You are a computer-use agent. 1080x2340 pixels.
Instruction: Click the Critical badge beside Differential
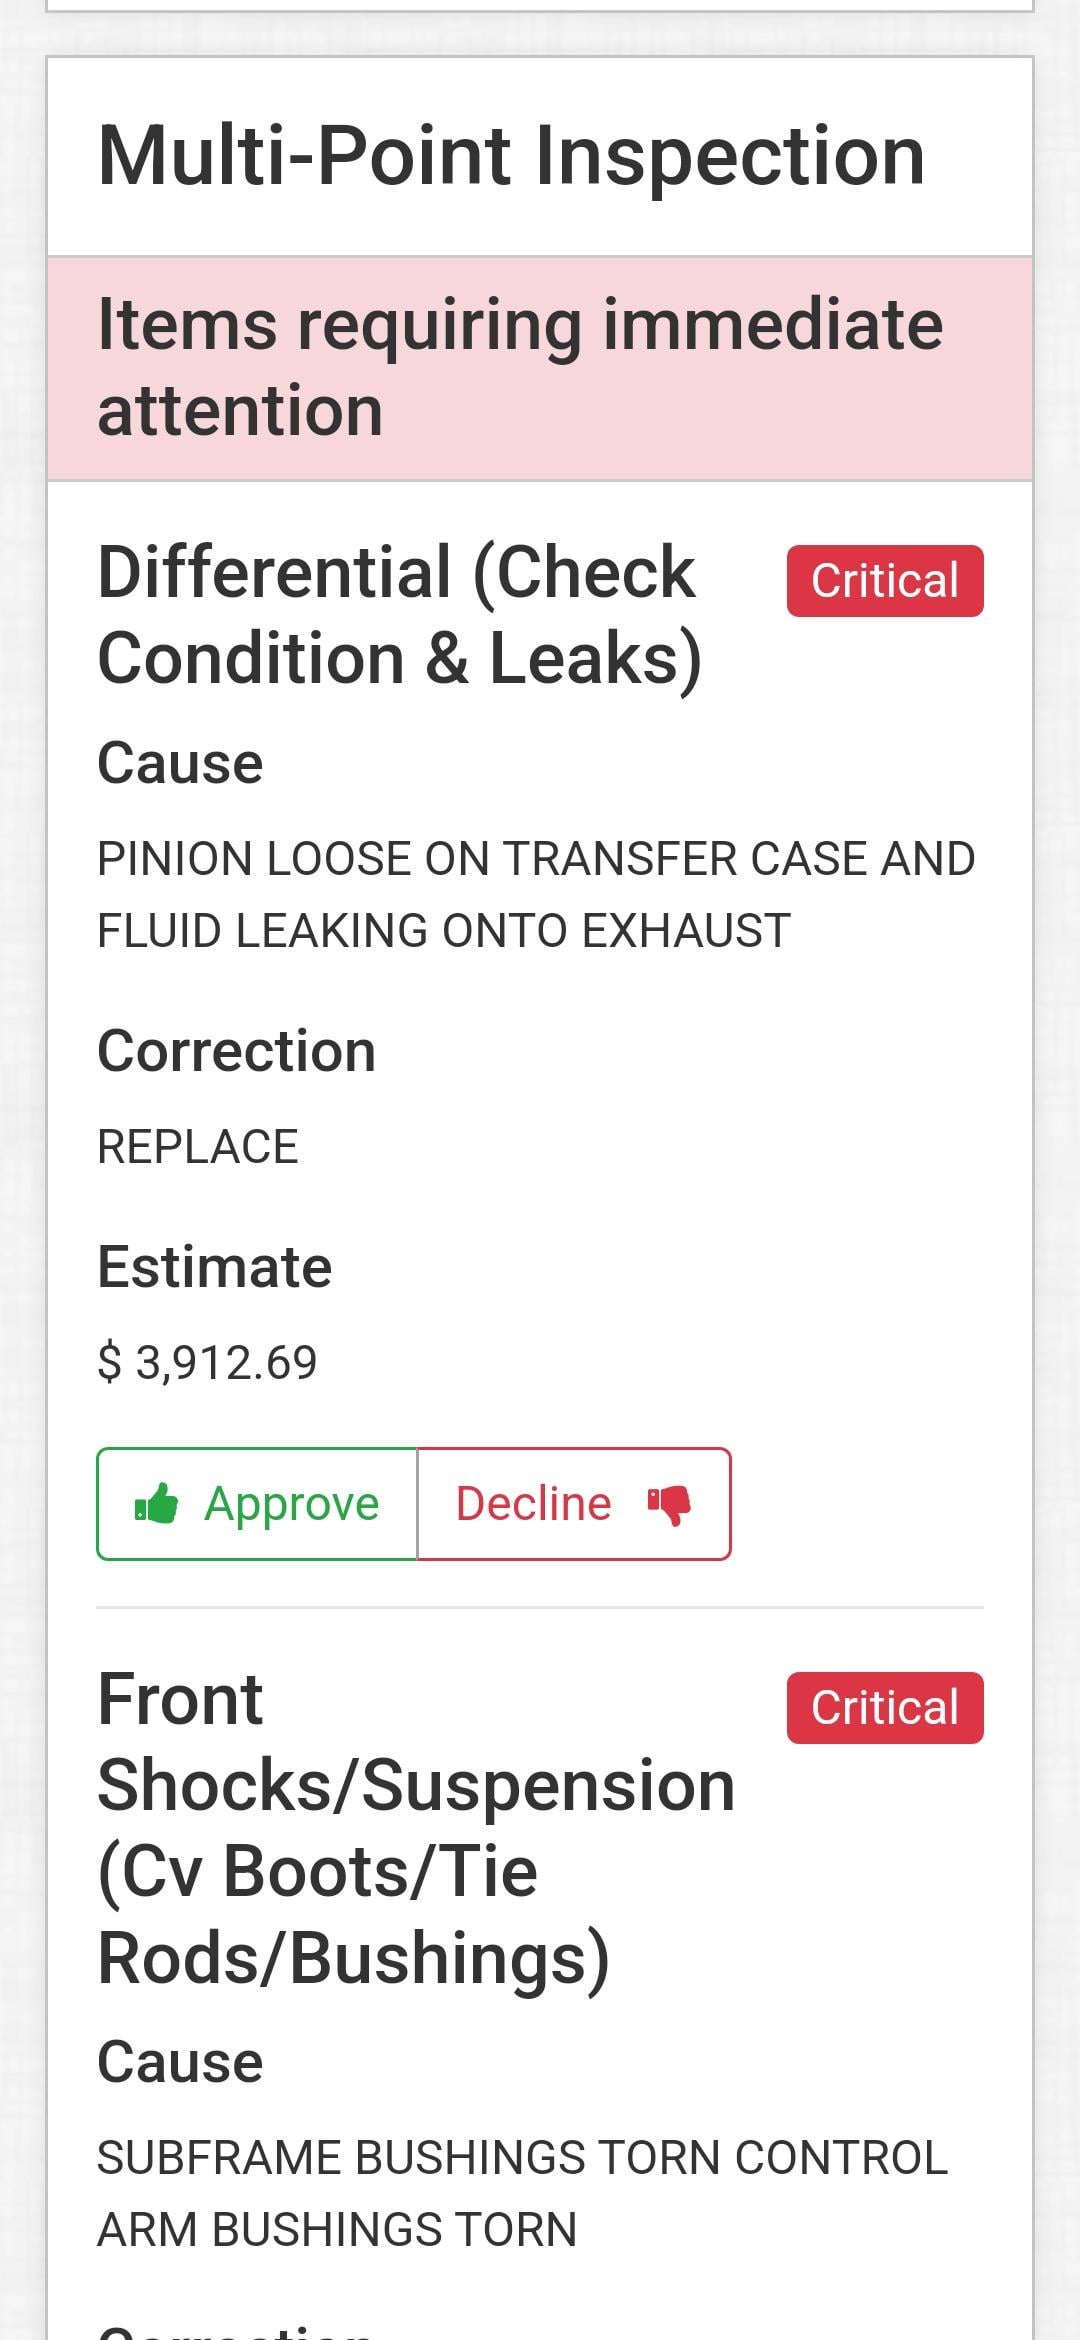pyautogui.click(x=884, y=581)
